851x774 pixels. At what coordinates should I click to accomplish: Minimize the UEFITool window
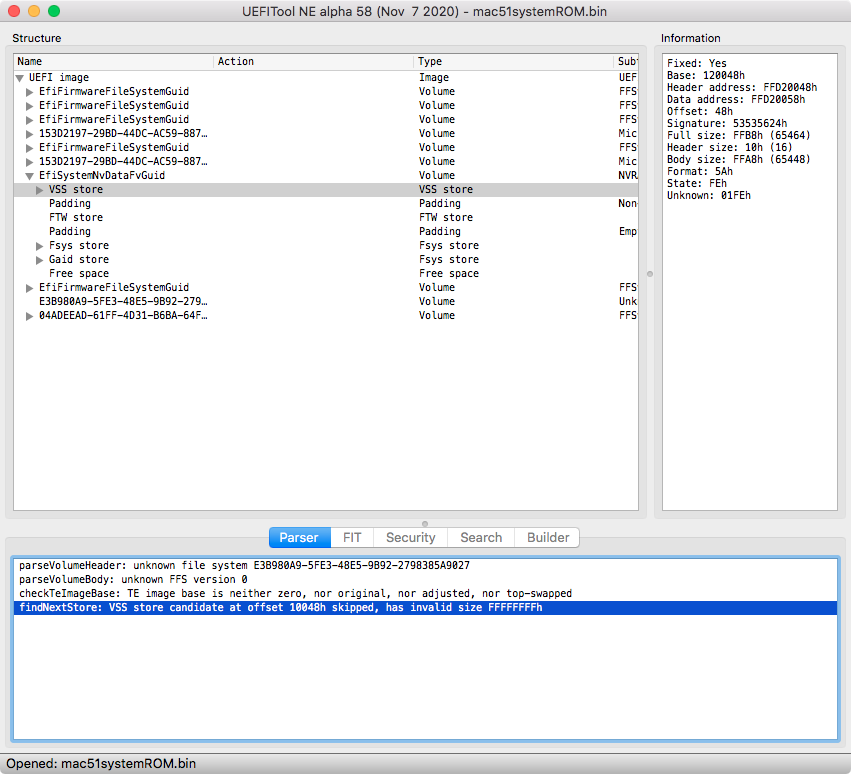(x=34, y=11)
